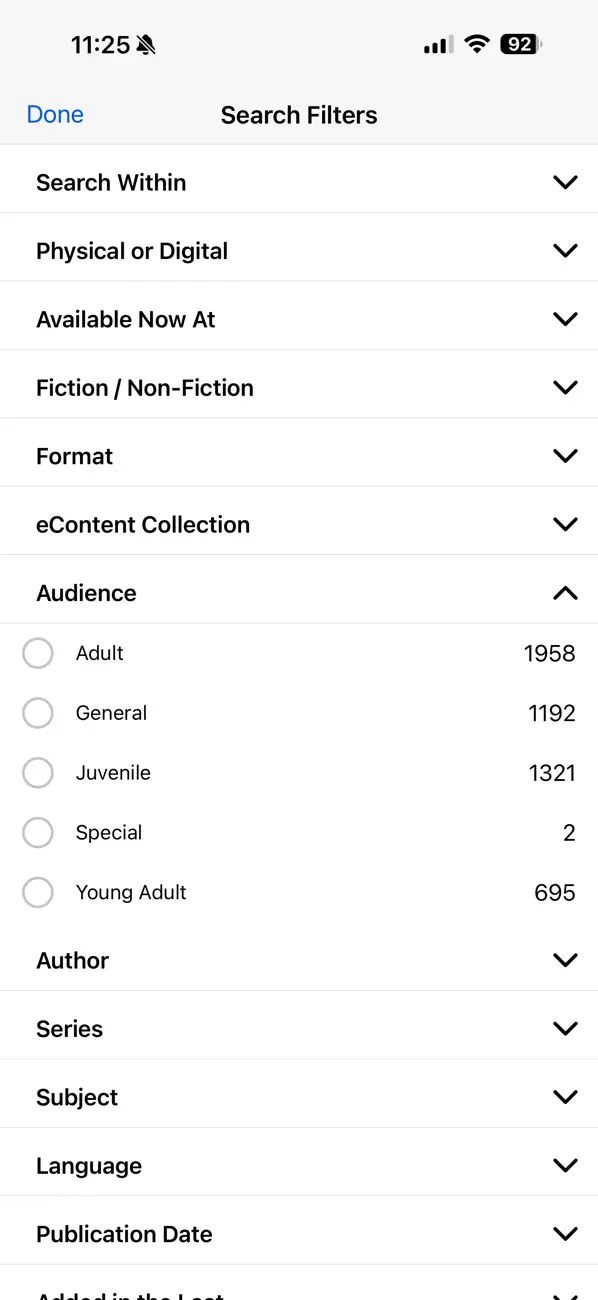
Task: Tap the Wi-Fi status icon
Action: coord(477,45)
